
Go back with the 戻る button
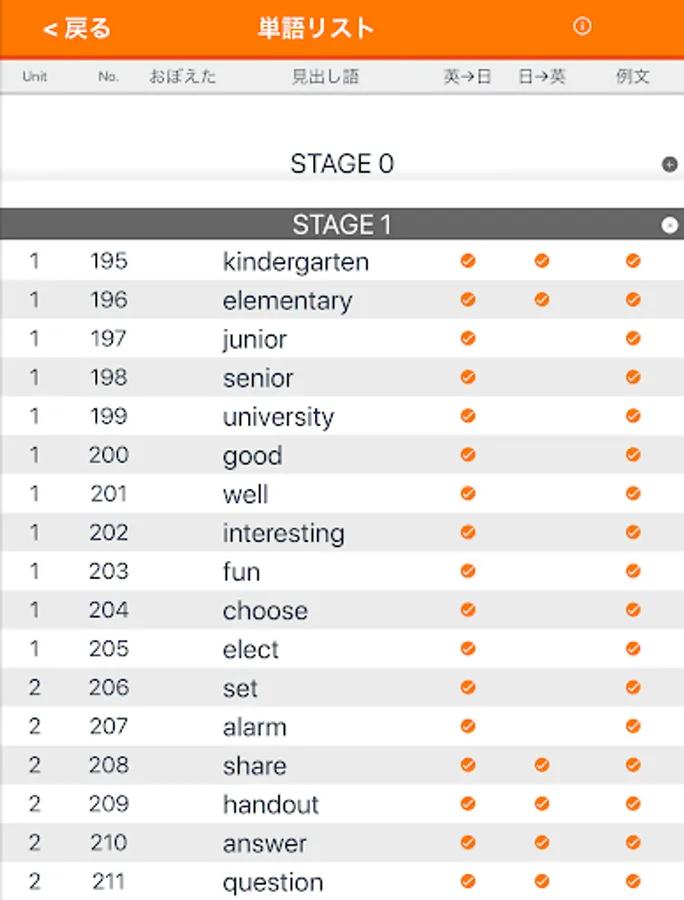click(76, 28)
